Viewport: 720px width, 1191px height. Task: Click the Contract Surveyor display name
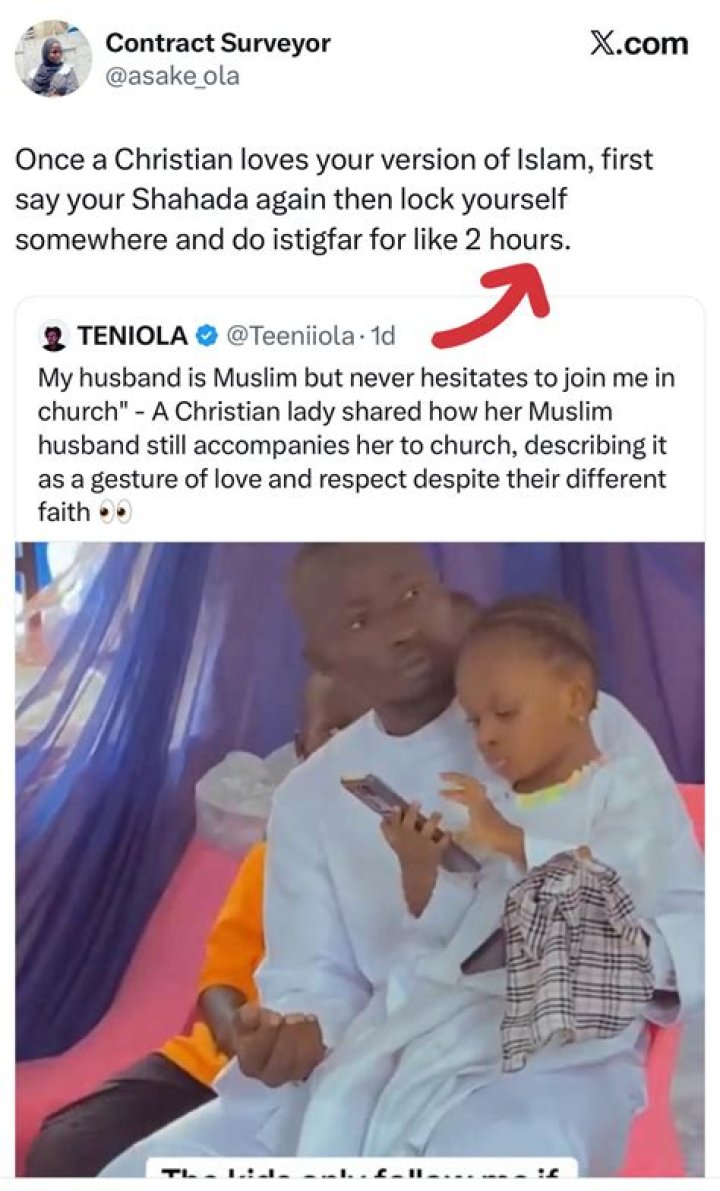tap(218, 43)
